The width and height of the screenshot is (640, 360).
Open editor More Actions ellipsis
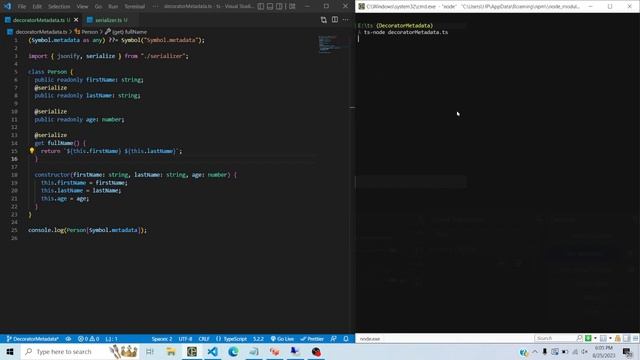coord(346,20)
